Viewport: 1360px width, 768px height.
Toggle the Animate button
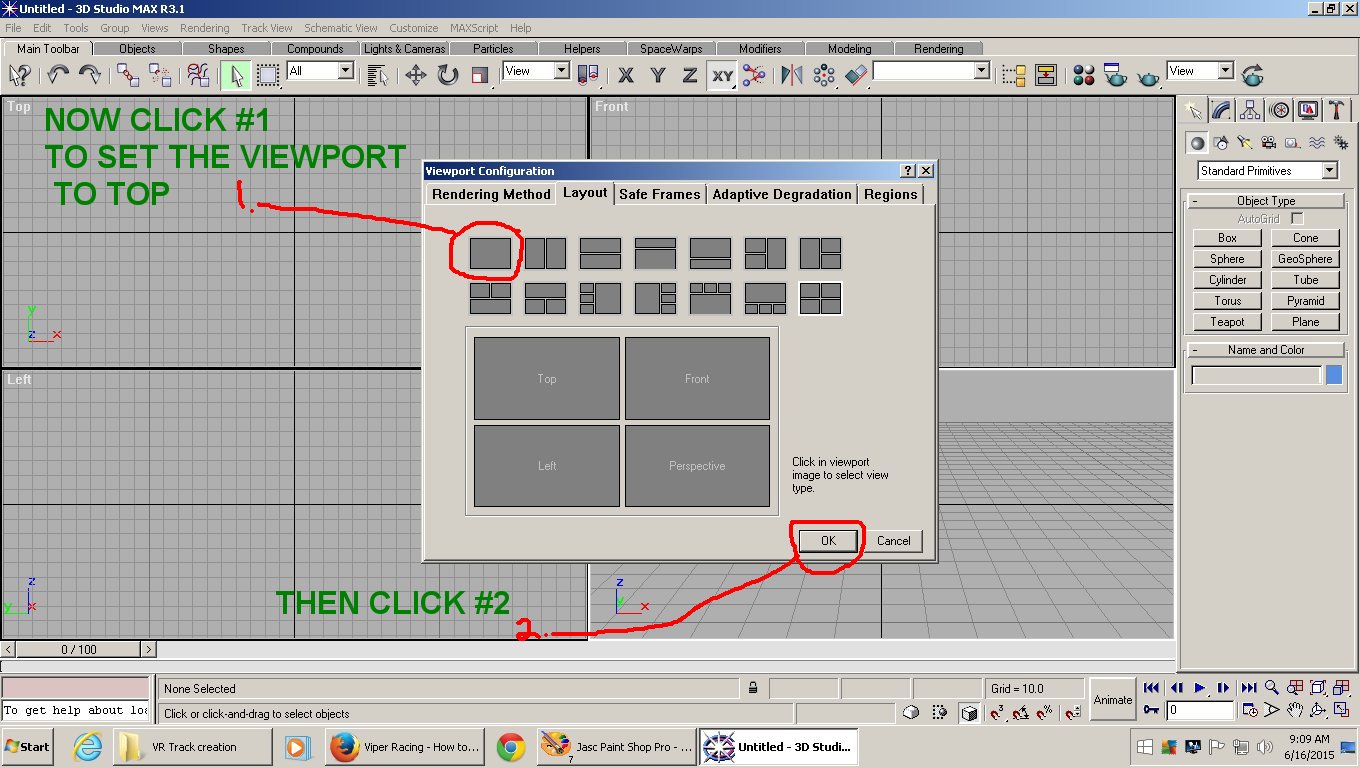click(x=1113, y=700)
